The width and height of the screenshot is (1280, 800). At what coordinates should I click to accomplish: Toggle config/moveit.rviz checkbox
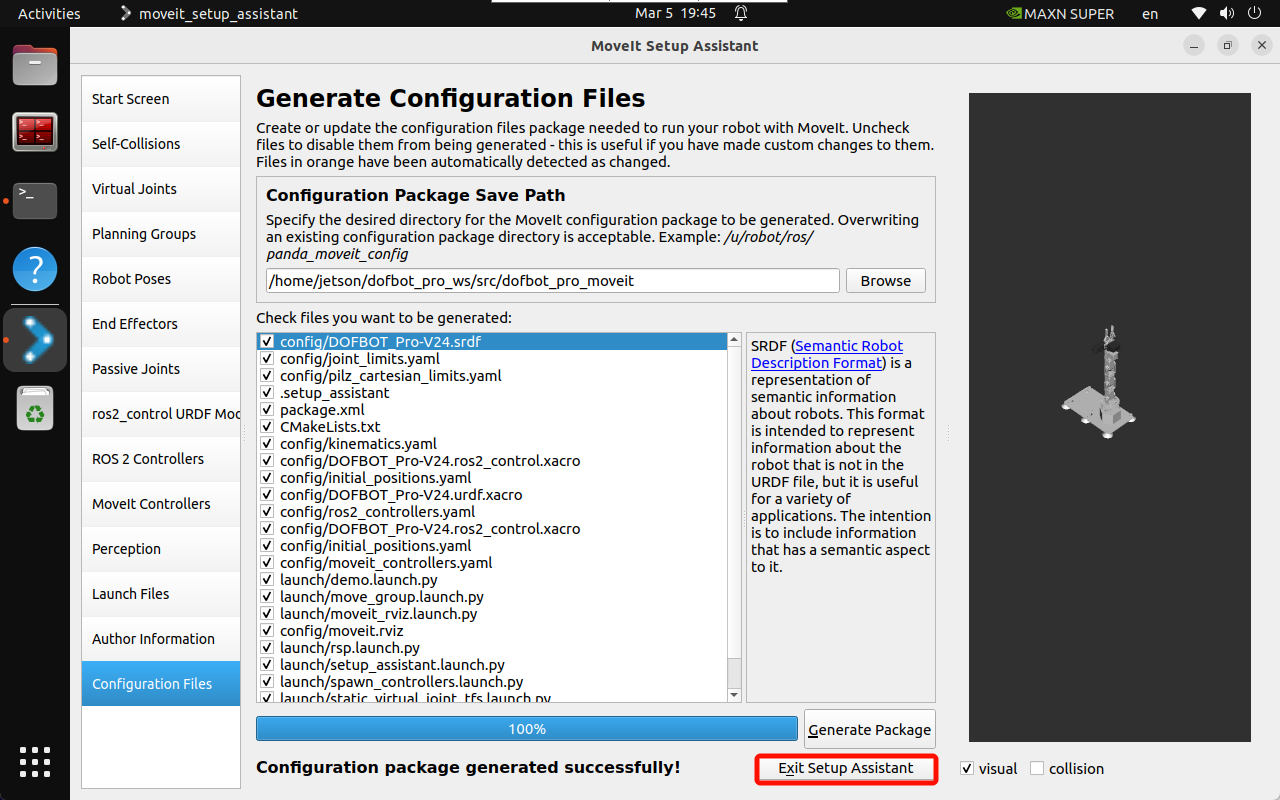click(267, 631)
